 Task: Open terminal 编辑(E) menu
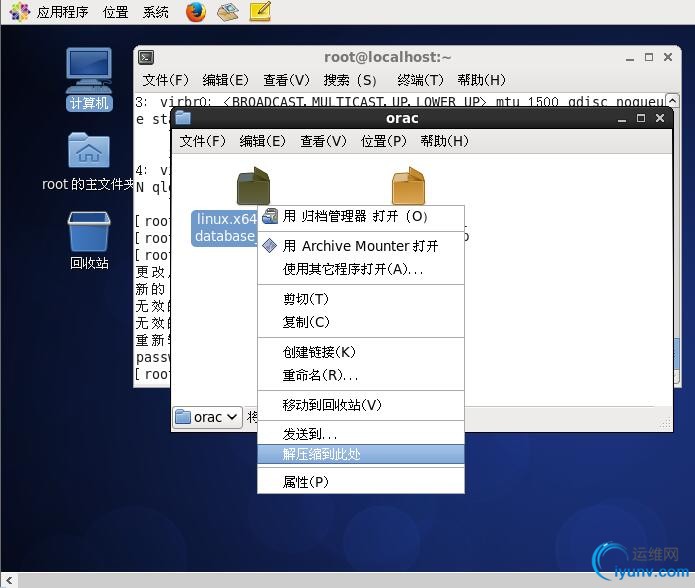[225, 80]
